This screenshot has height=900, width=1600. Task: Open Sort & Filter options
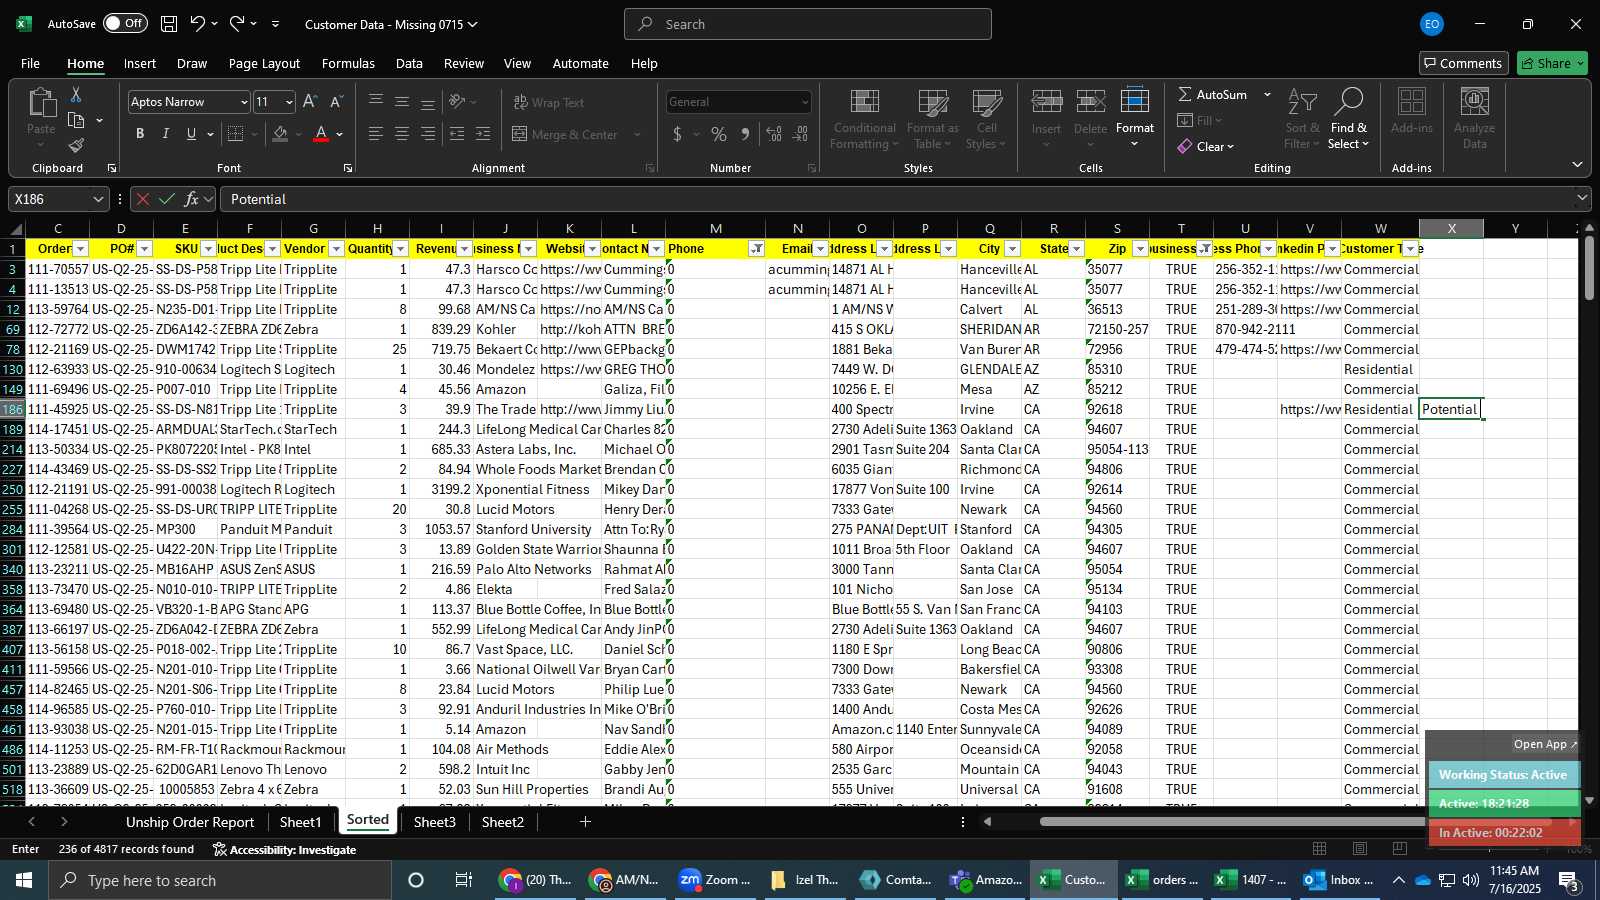click(x=1303, y=120)
